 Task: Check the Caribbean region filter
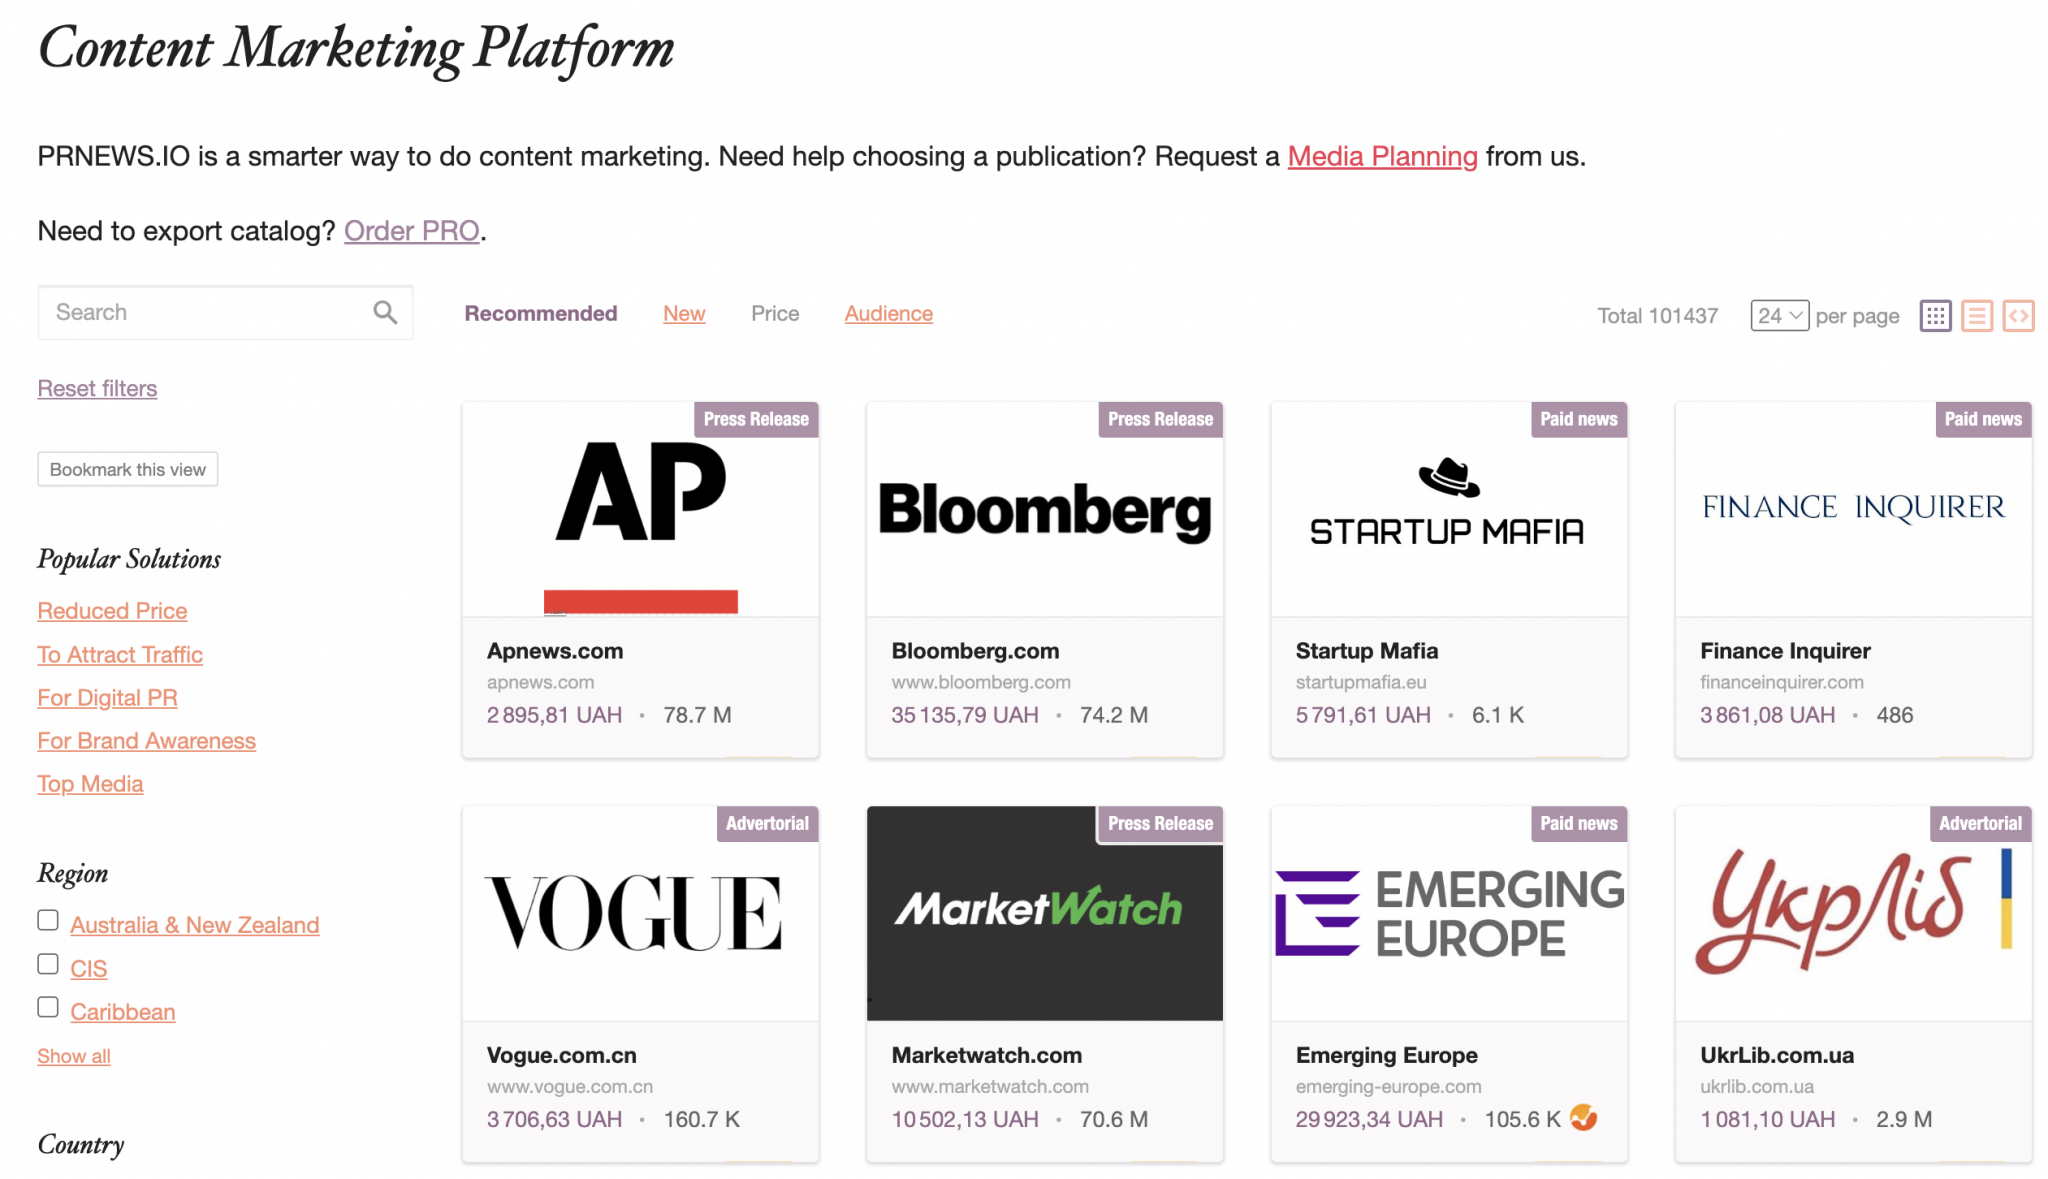tap(47, 1006)
